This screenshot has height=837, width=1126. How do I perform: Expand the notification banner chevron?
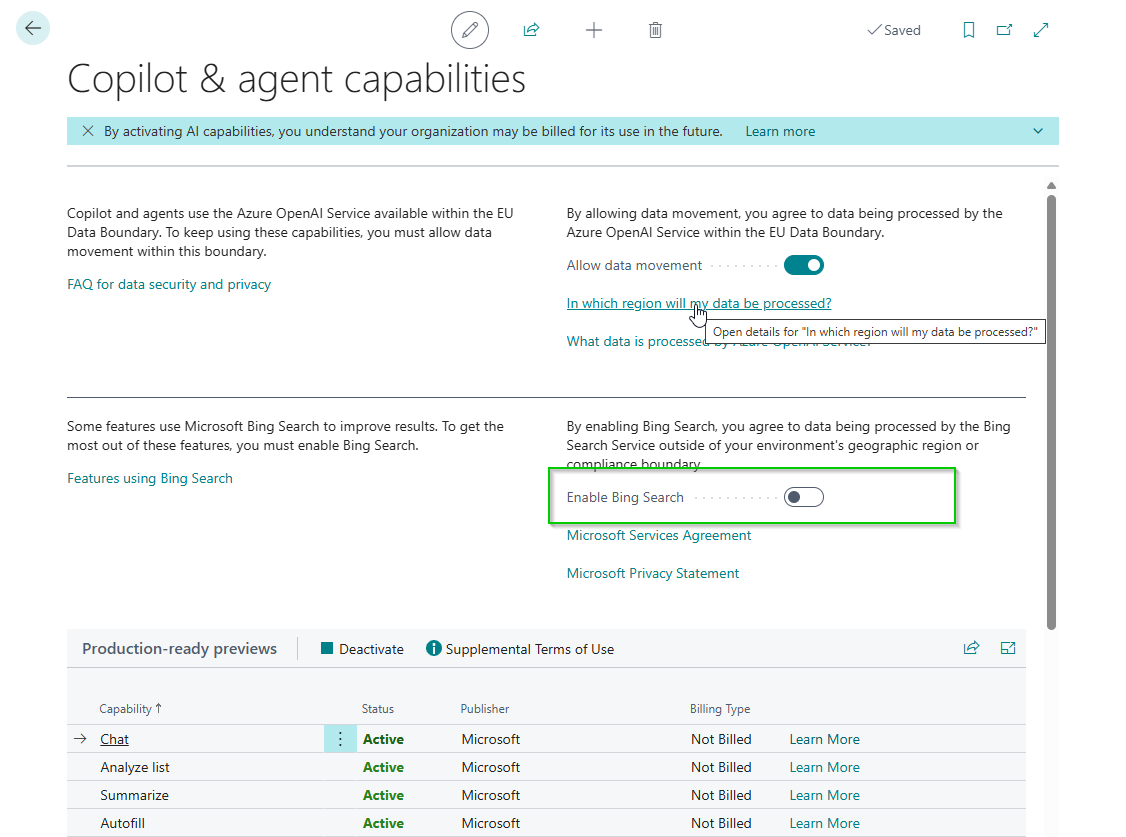tap(1038, 131)
